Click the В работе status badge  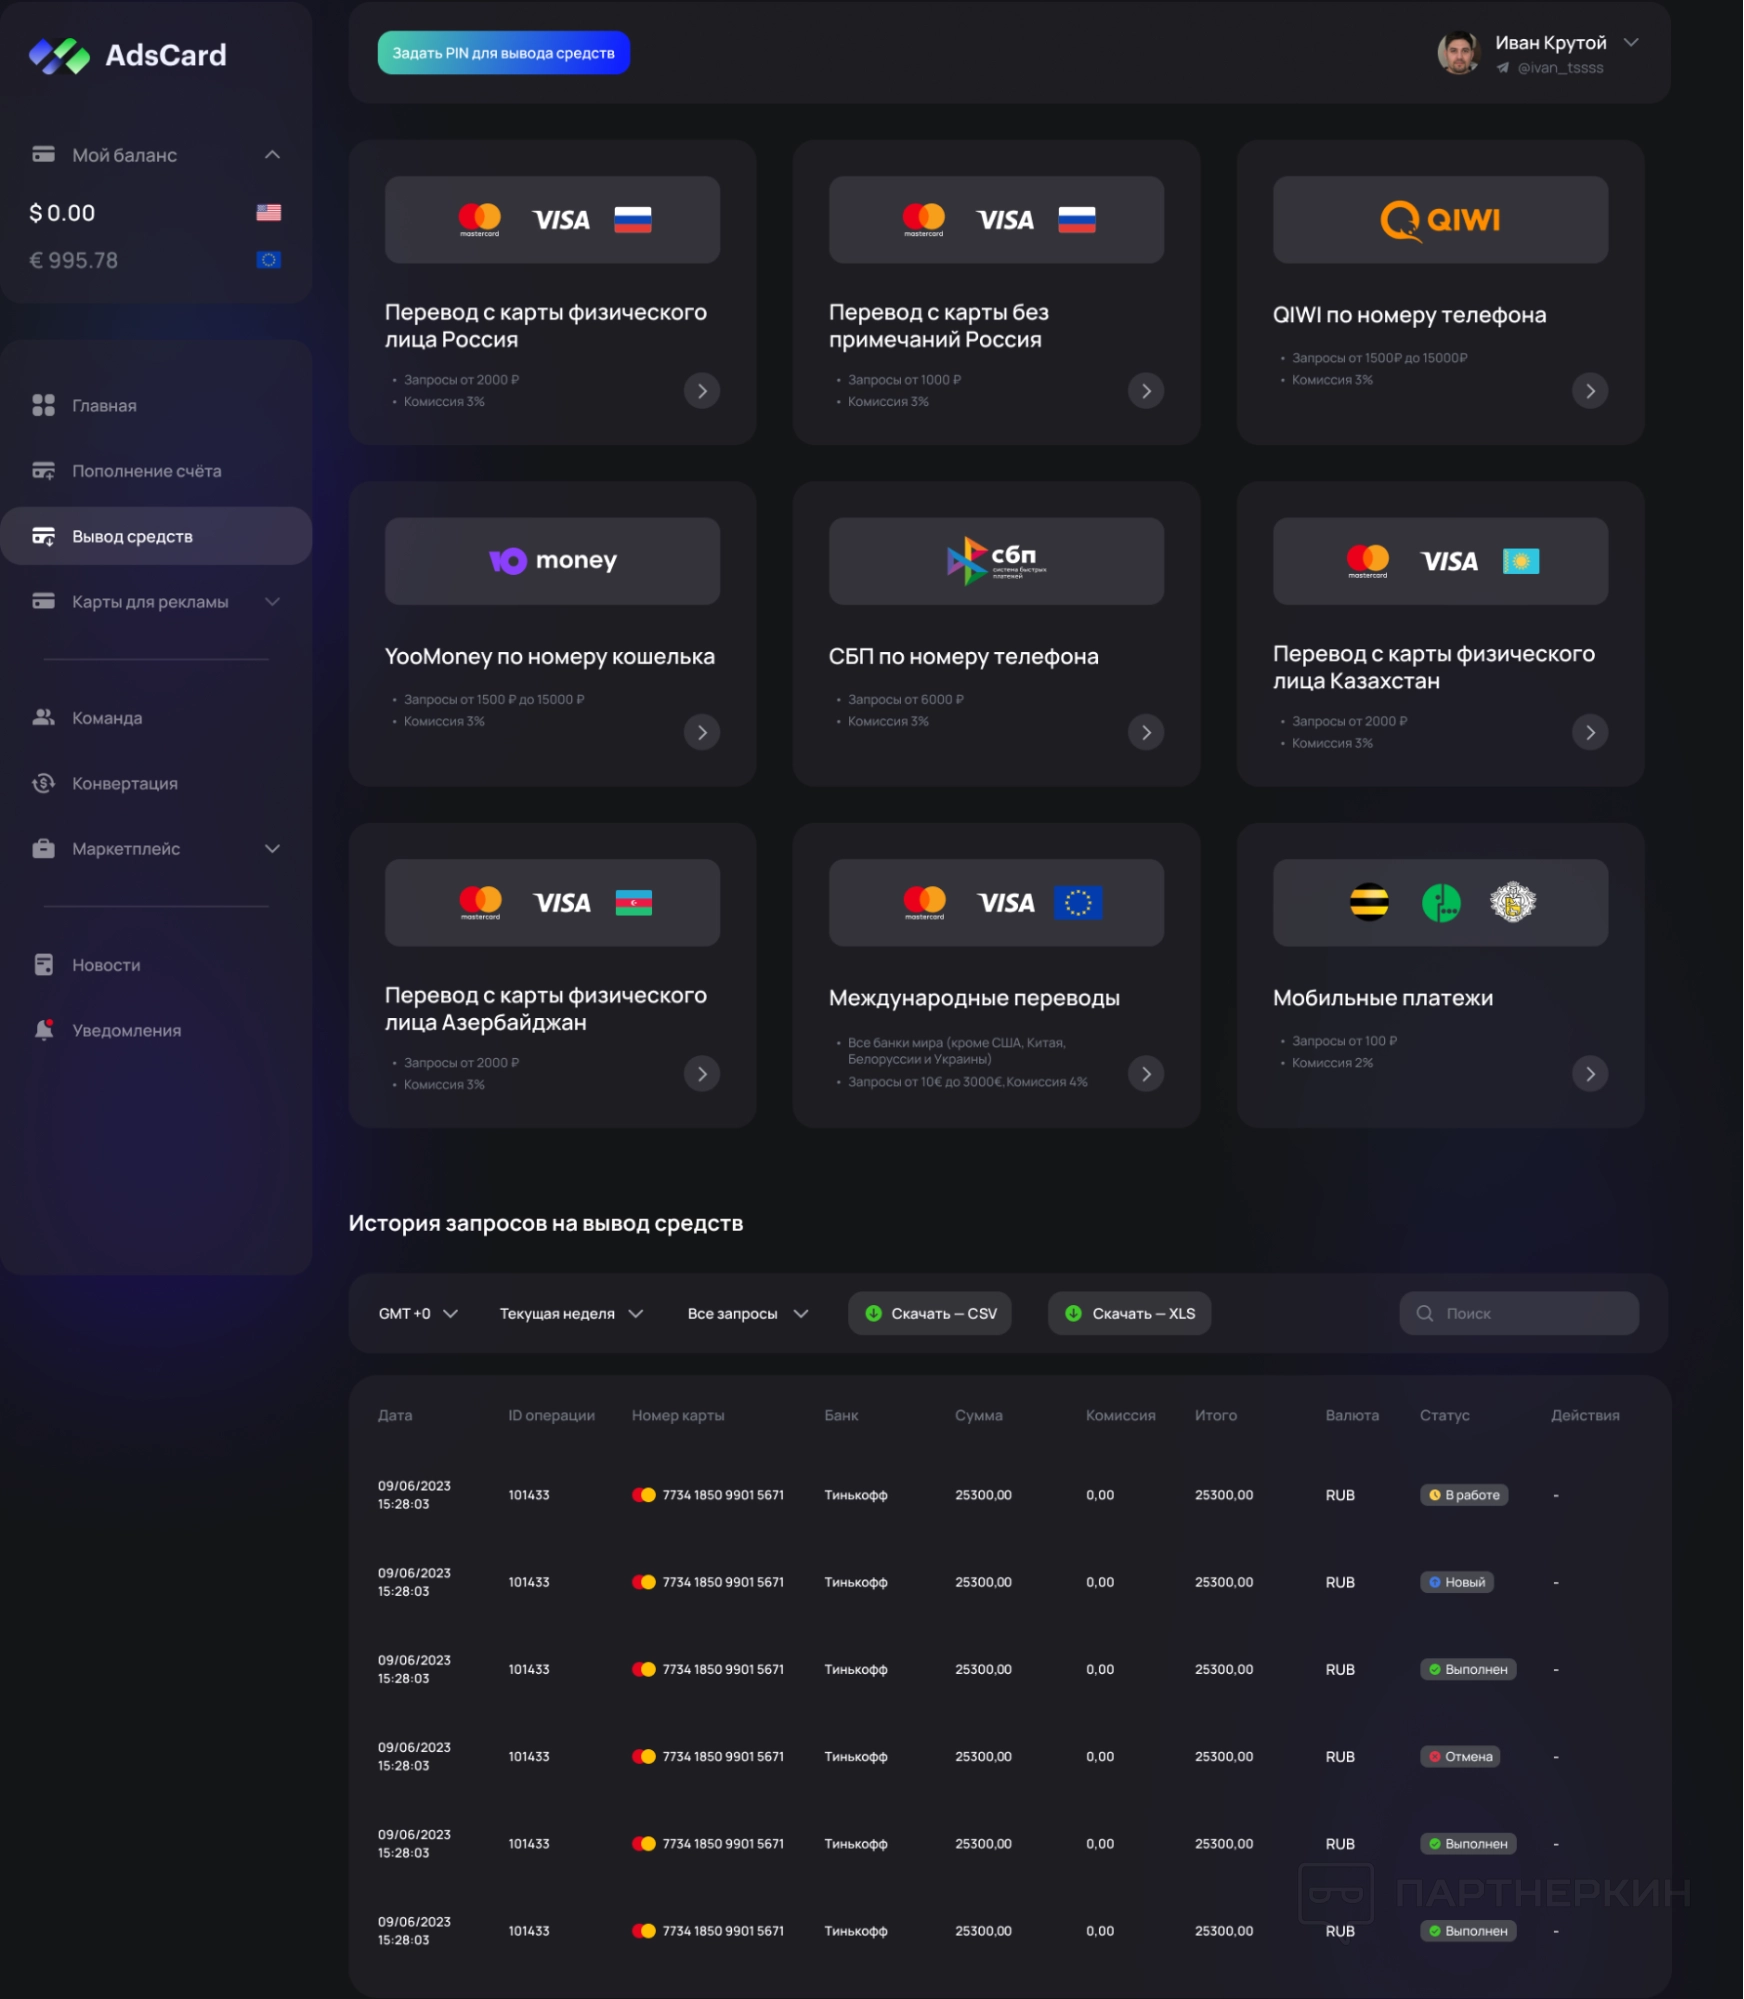coord(1464,1495)
